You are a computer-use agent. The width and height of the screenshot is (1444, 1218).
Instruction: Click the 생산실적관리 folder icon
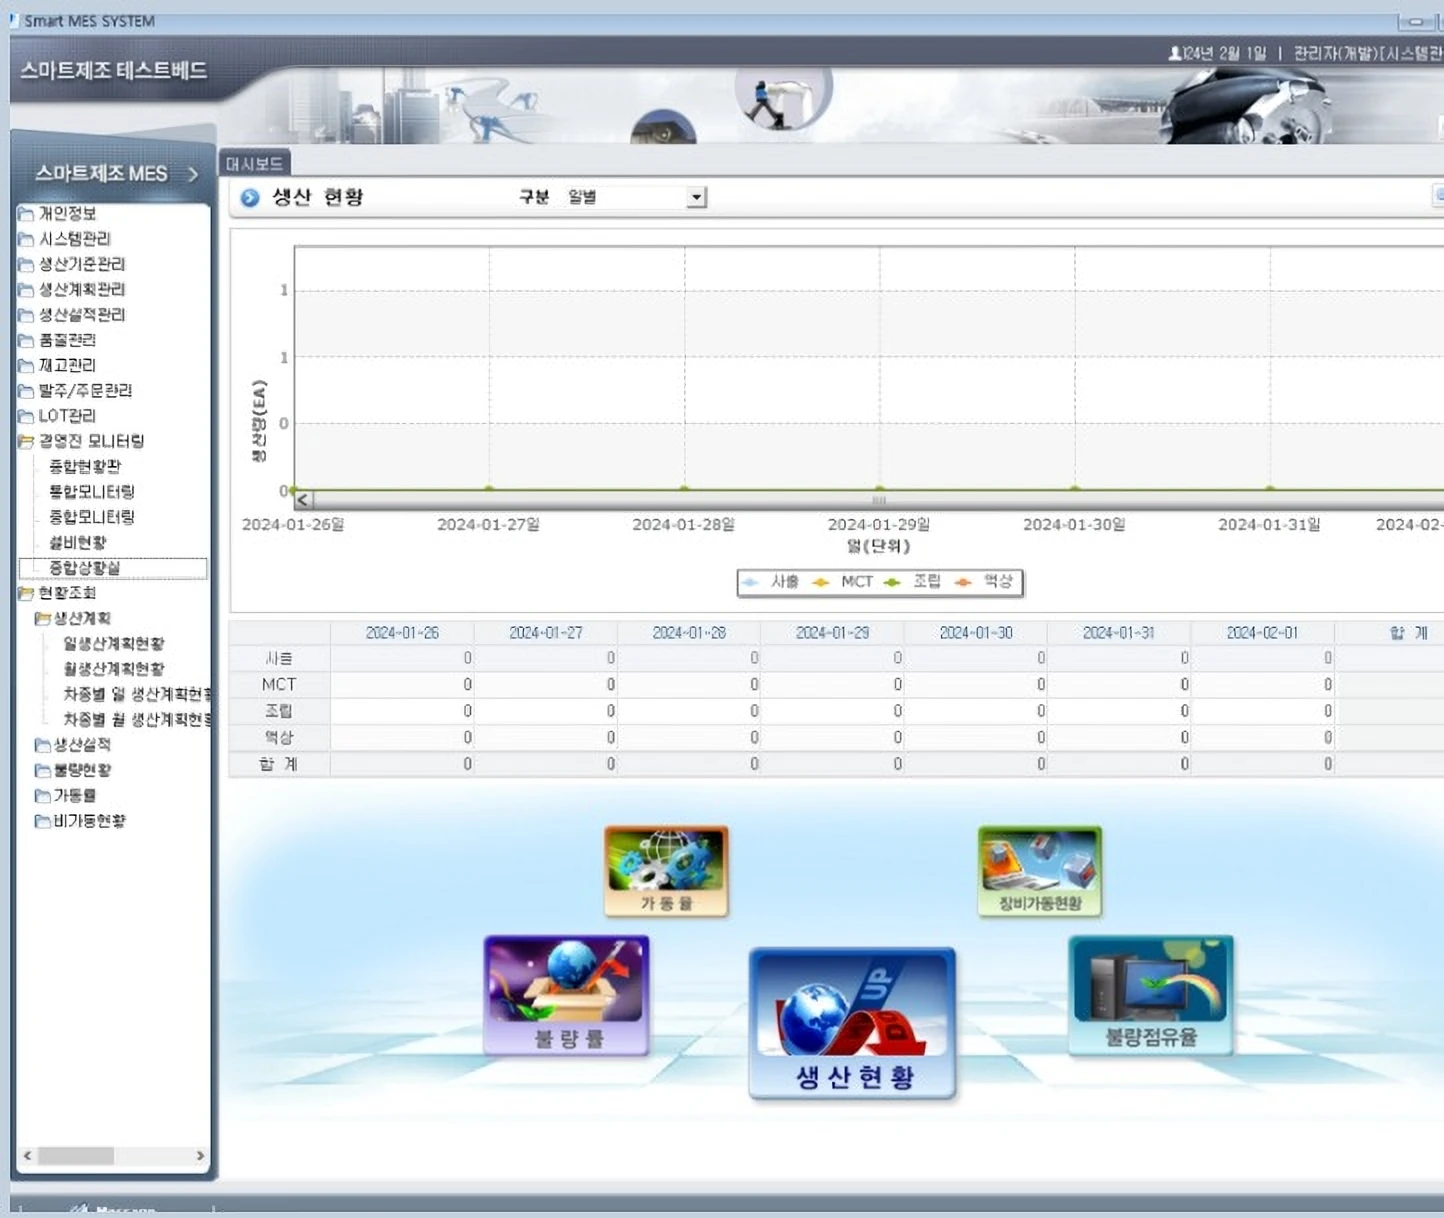click(x=26, y=315)
